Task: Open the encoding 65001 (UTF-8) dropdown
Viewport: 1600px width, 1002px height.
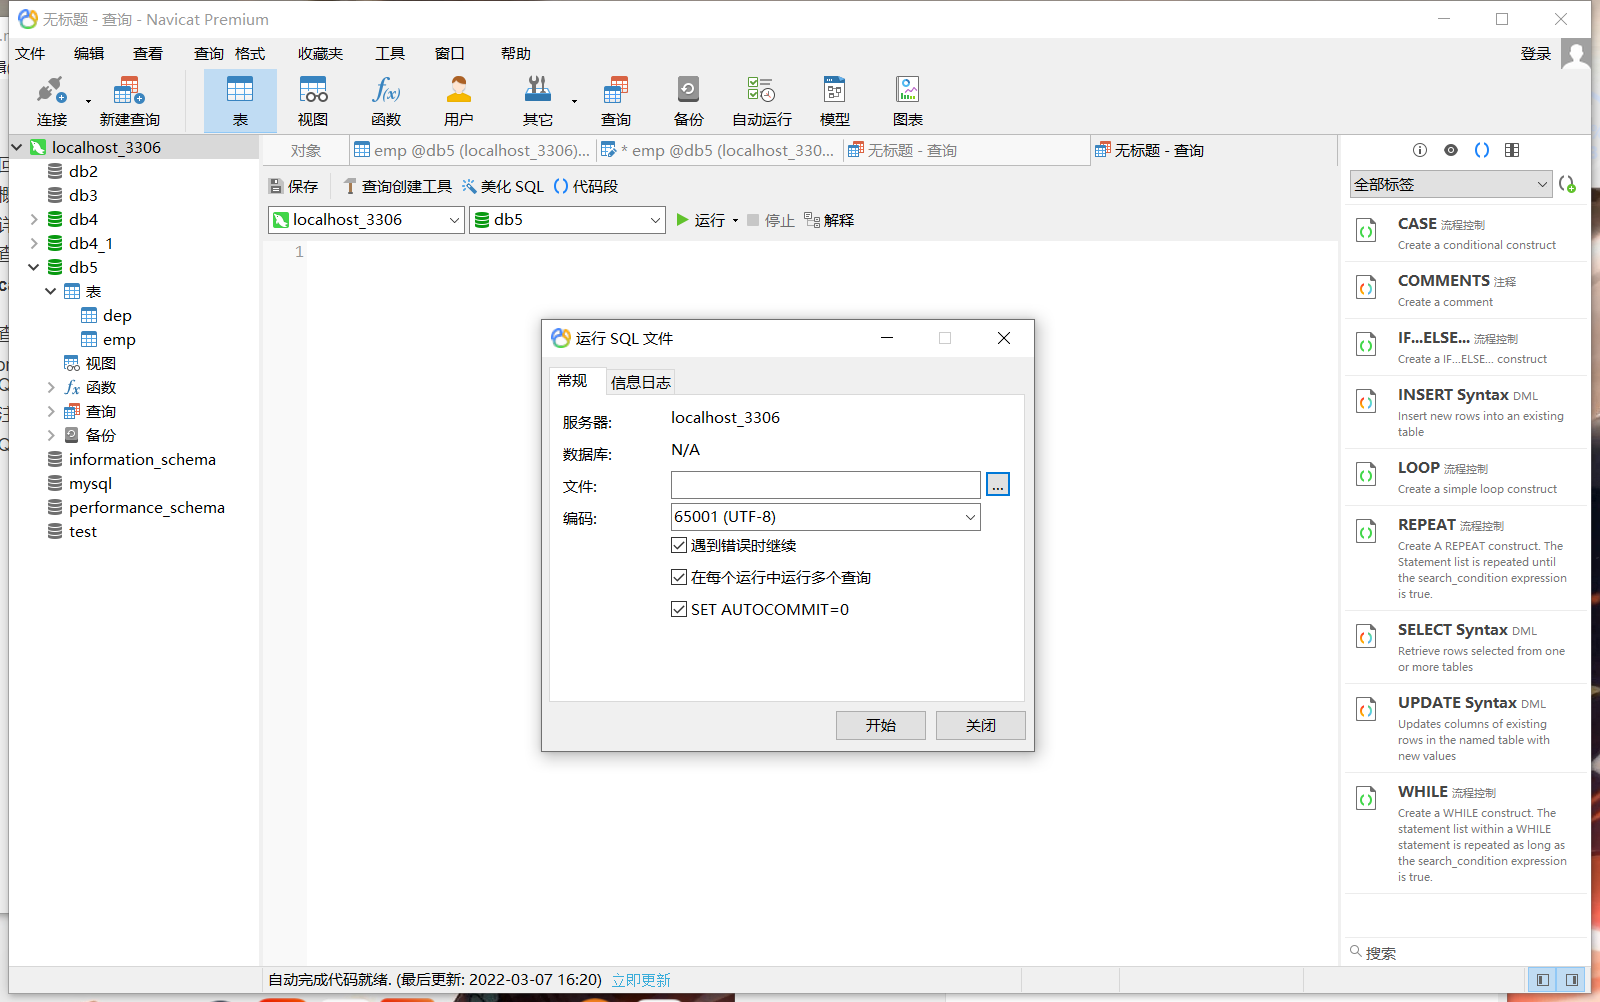Action: click(x=825, y=517)
